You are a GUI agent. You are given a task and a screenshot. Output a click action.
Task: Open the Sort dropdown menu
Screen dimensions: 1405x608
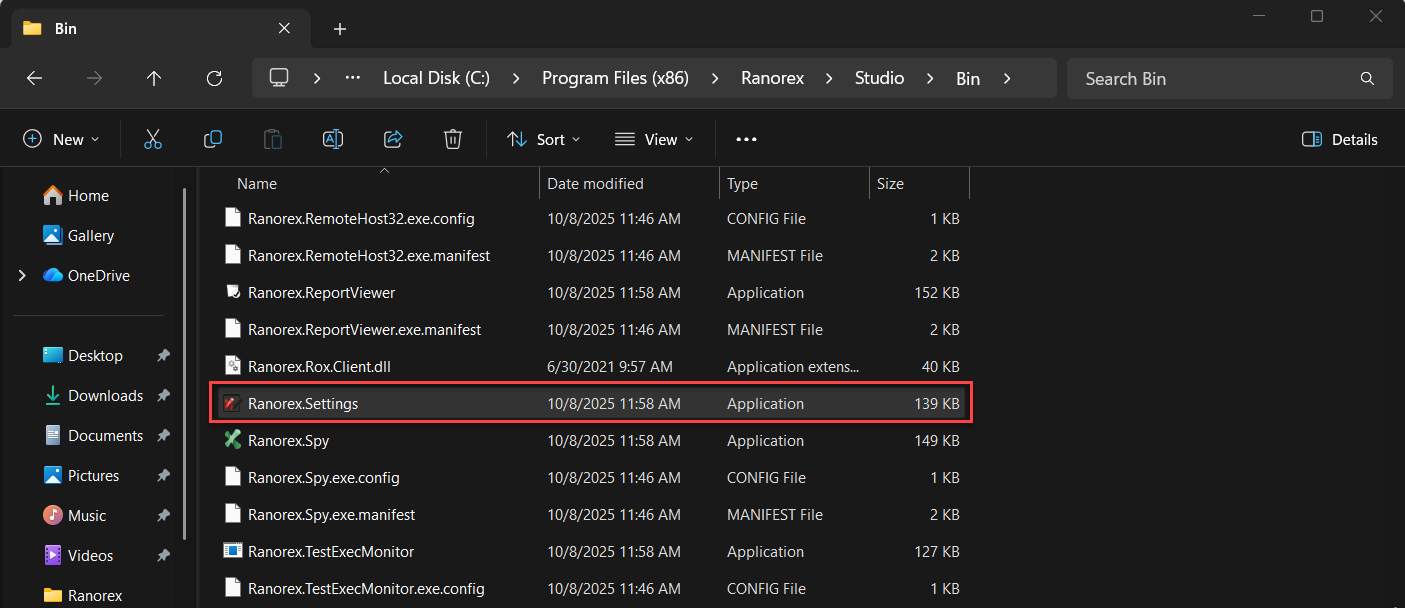click(544, 140)
